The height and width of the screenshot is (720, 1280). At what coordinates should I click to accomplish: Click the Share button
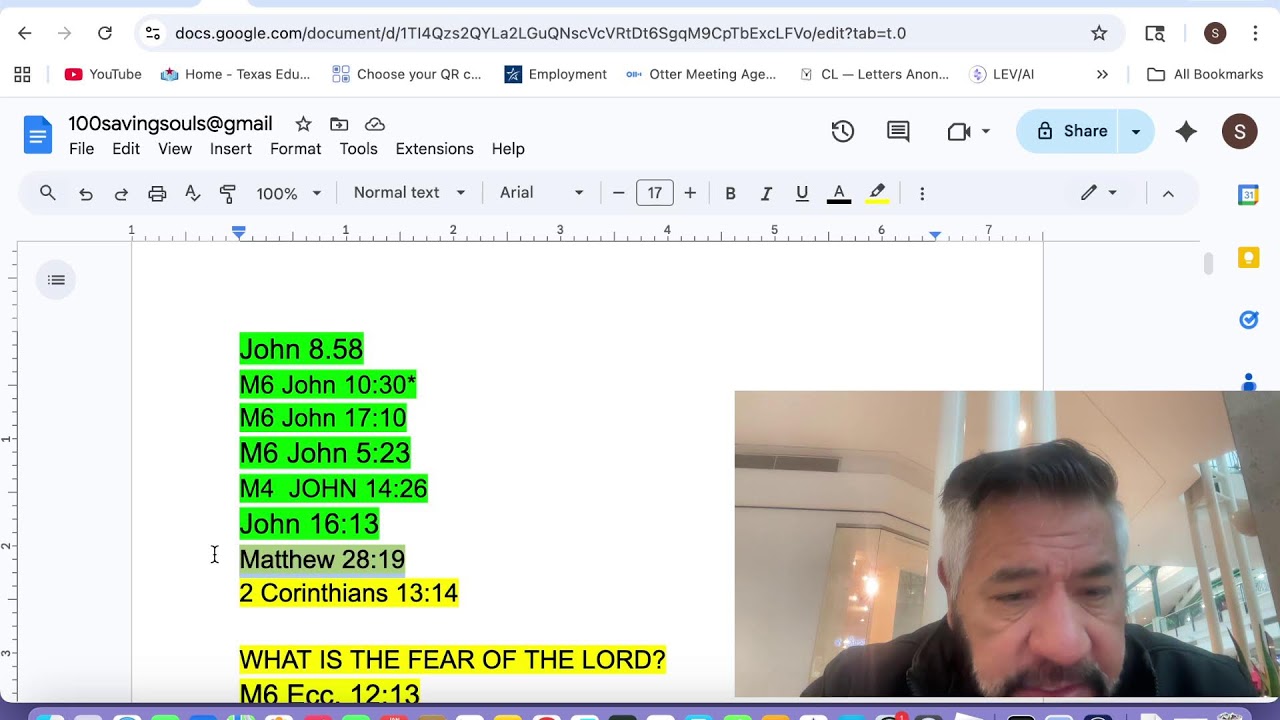point(1070,131)
